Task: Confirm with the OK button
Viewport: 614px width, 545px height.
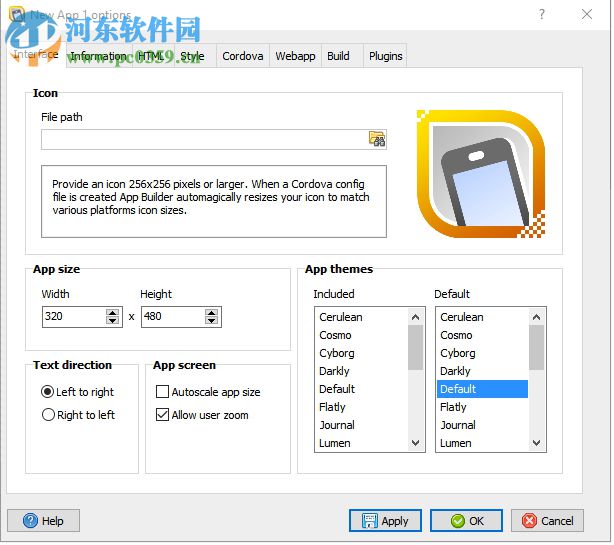Action: point(467,521)
